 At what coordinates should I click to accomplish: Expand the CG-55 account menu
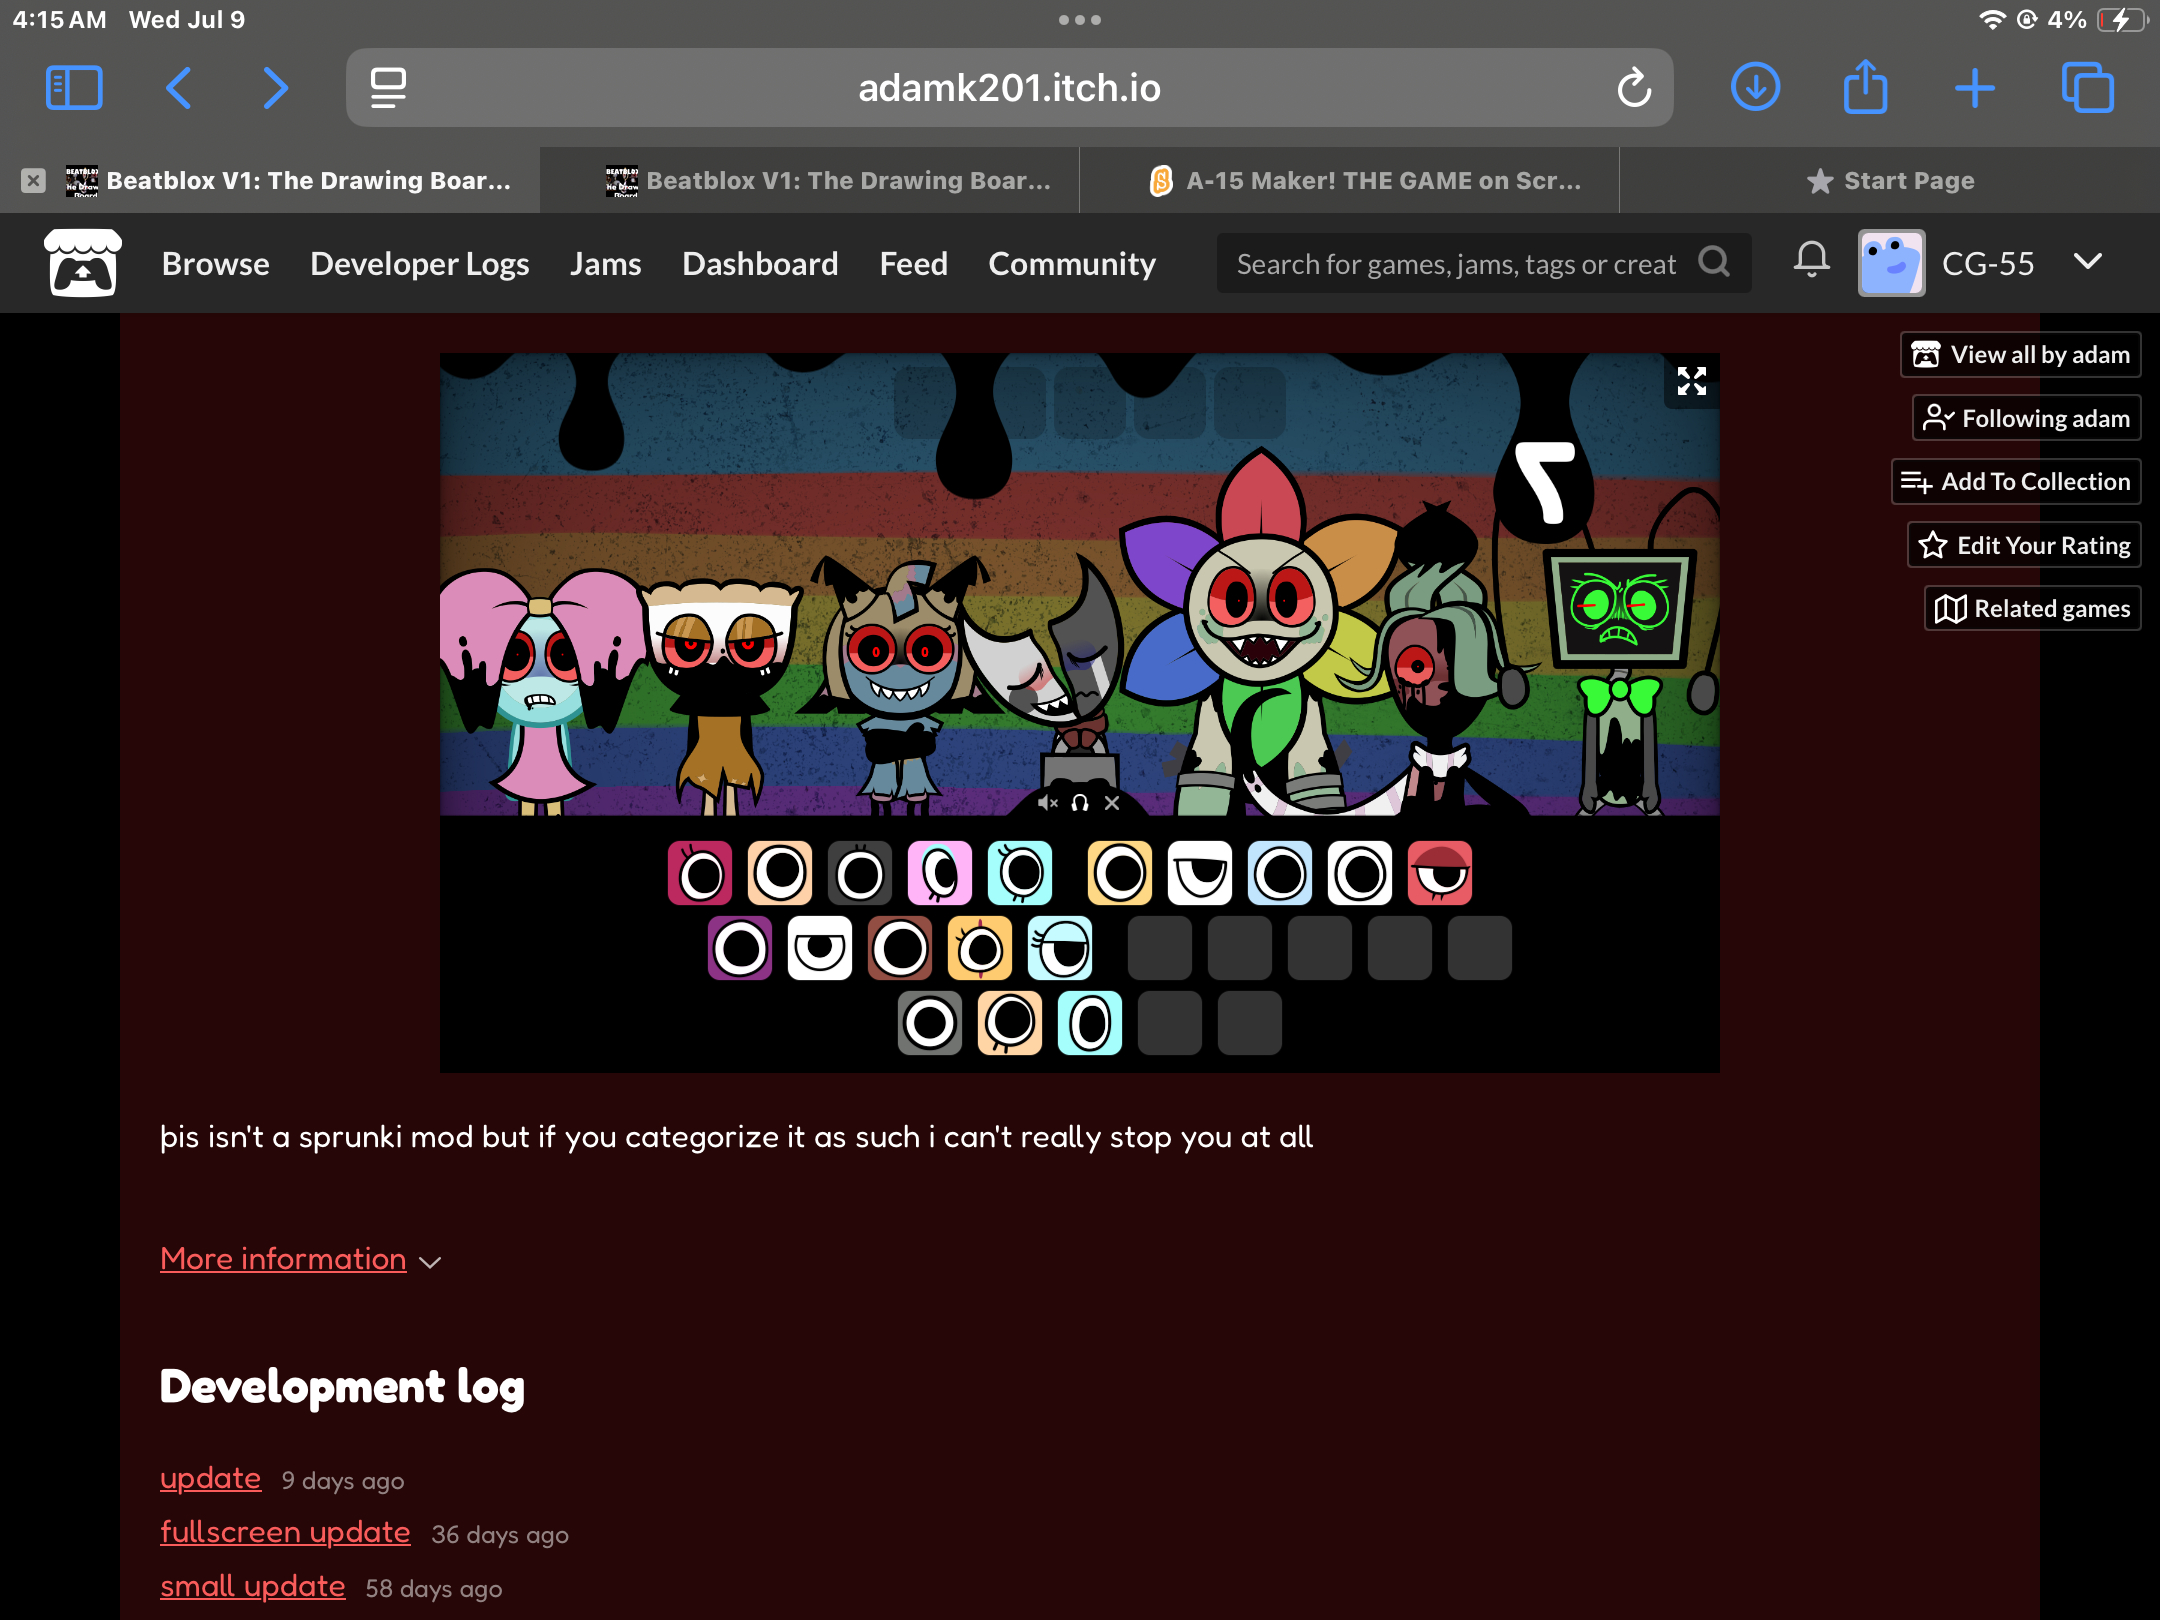click(2088, 262)
